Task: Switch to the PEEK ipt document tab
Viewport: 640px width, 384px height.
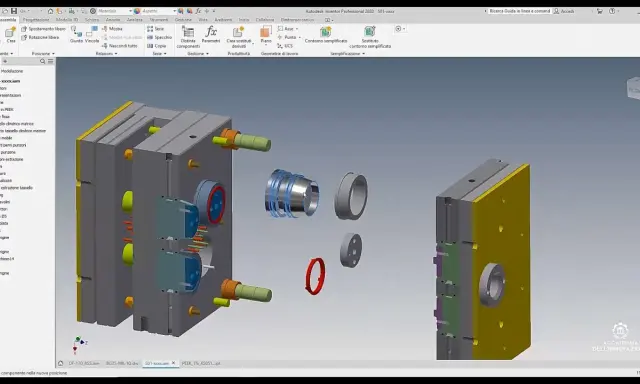Action: point(201,363)
